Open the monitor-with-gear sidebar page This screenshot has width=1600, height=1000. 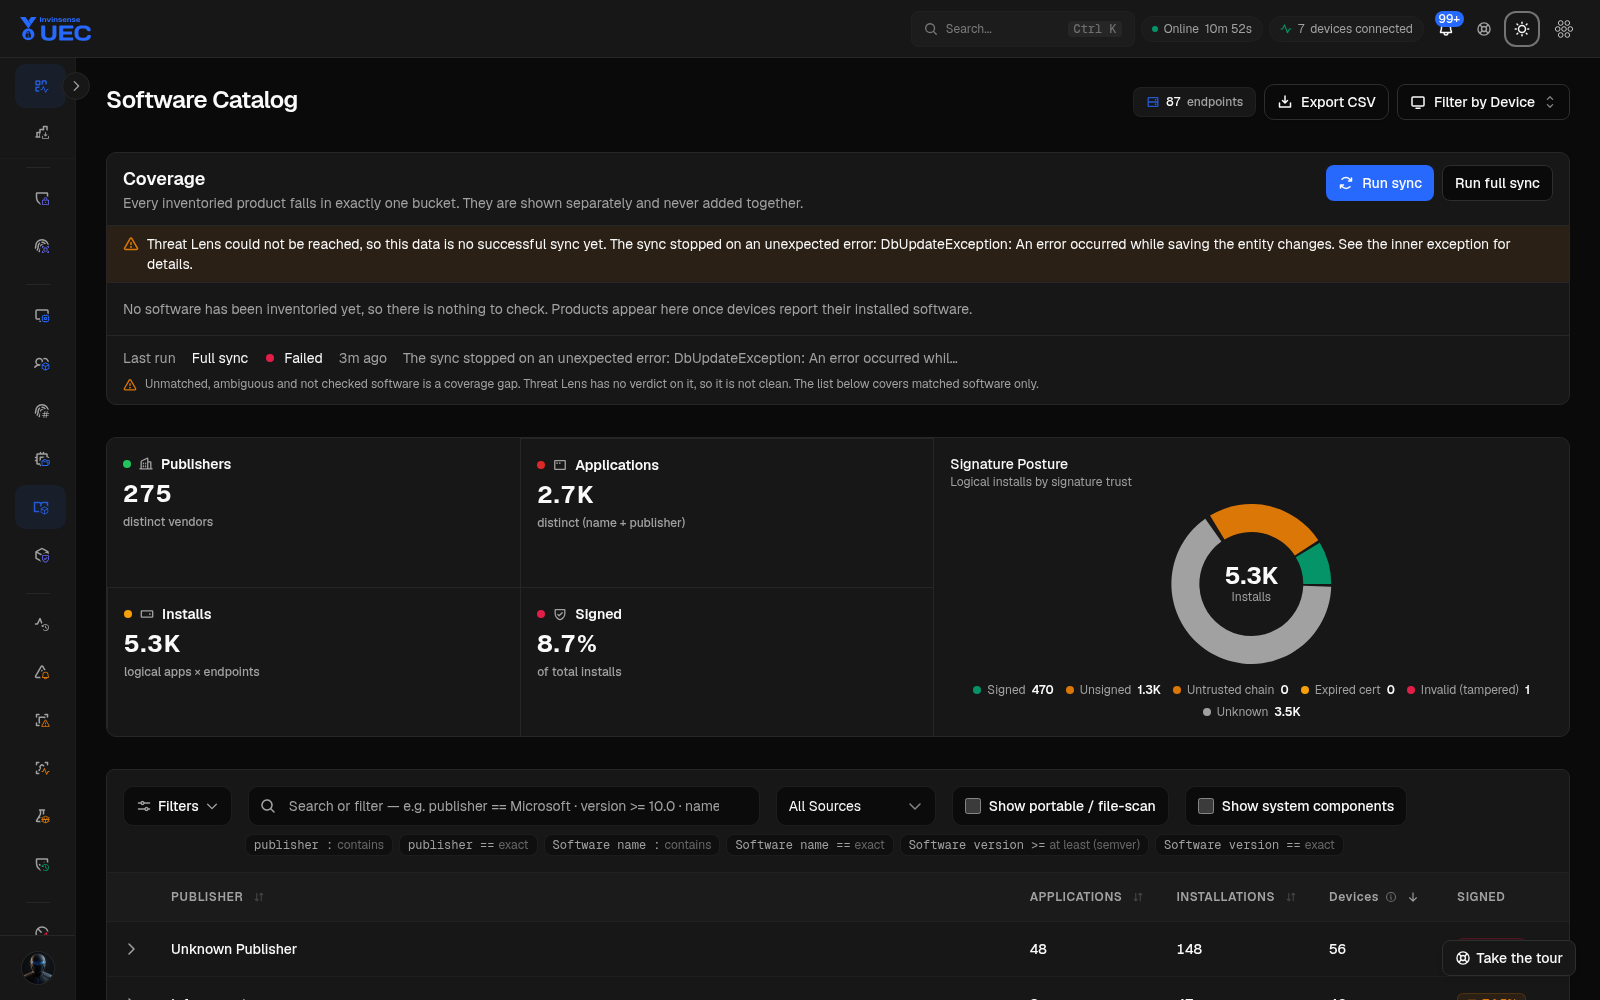41,315
